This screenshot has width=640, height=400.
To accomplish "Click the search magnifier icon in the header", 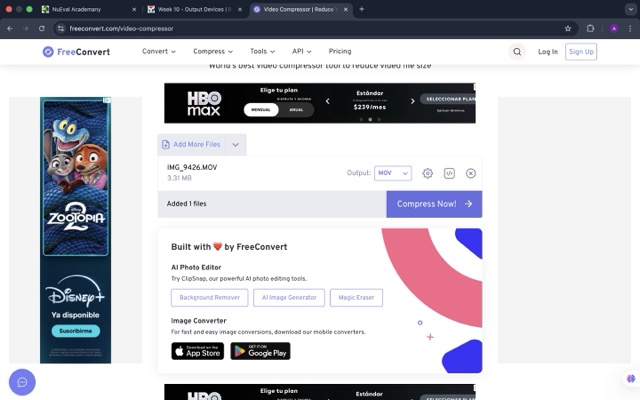I will click(x=517, y=52).
